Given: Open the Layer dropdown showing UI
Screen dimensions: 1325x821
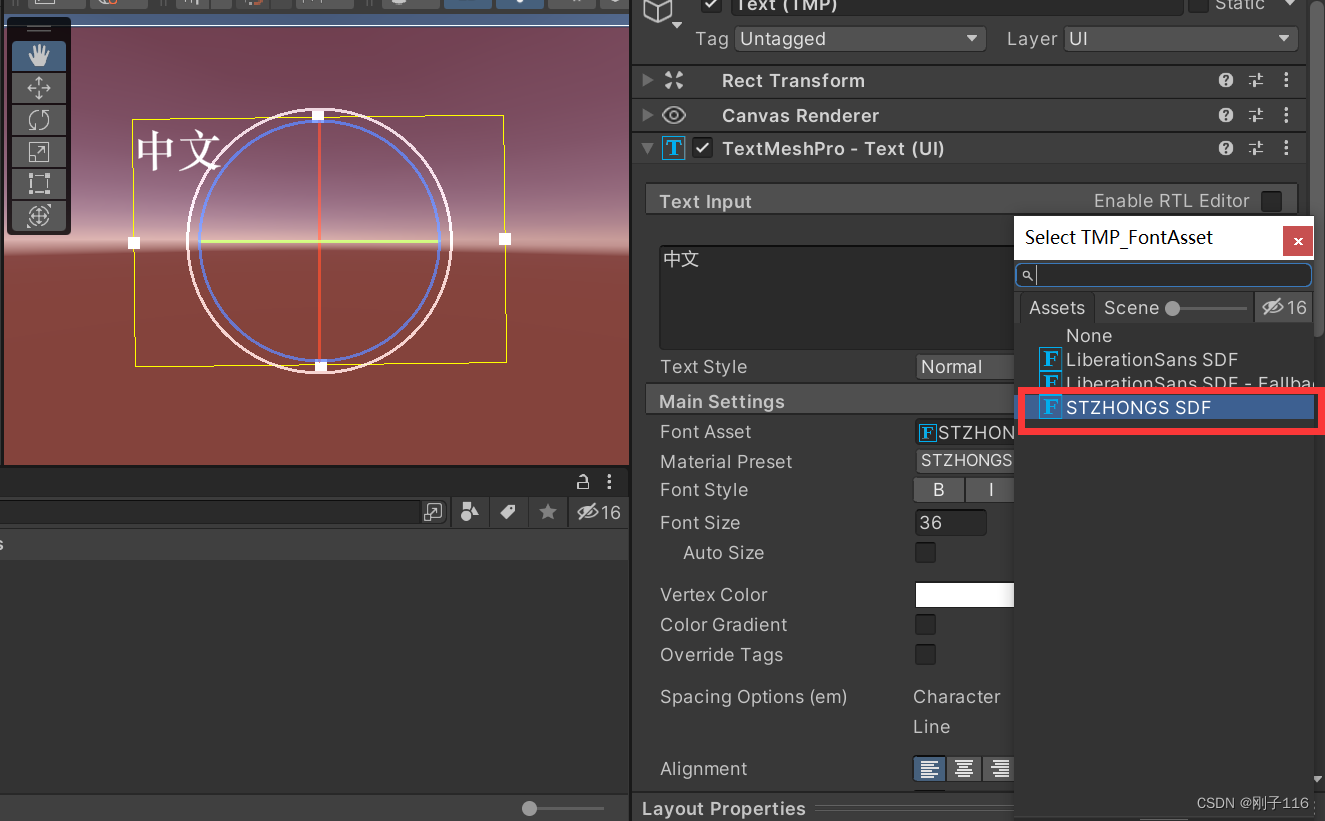Looking at the screenshot, I should 1181,39.
